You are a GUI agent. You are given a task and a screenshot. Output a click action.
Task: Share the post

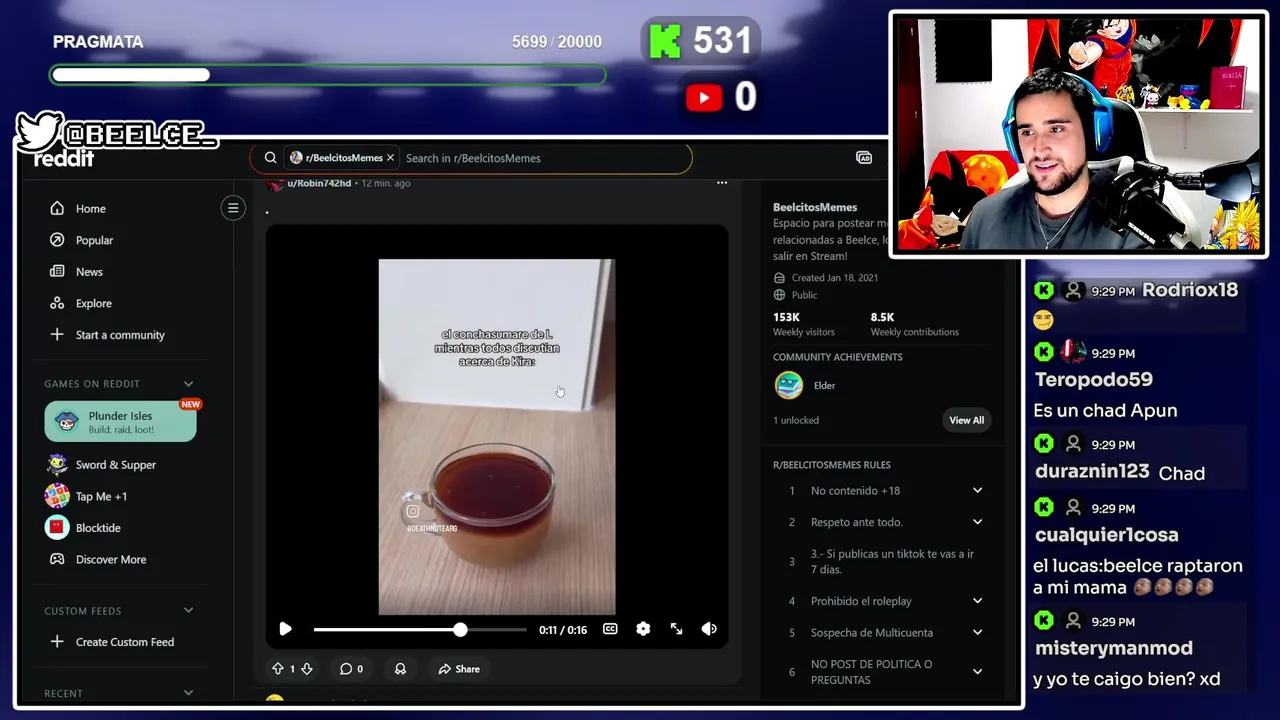point(459,669)
